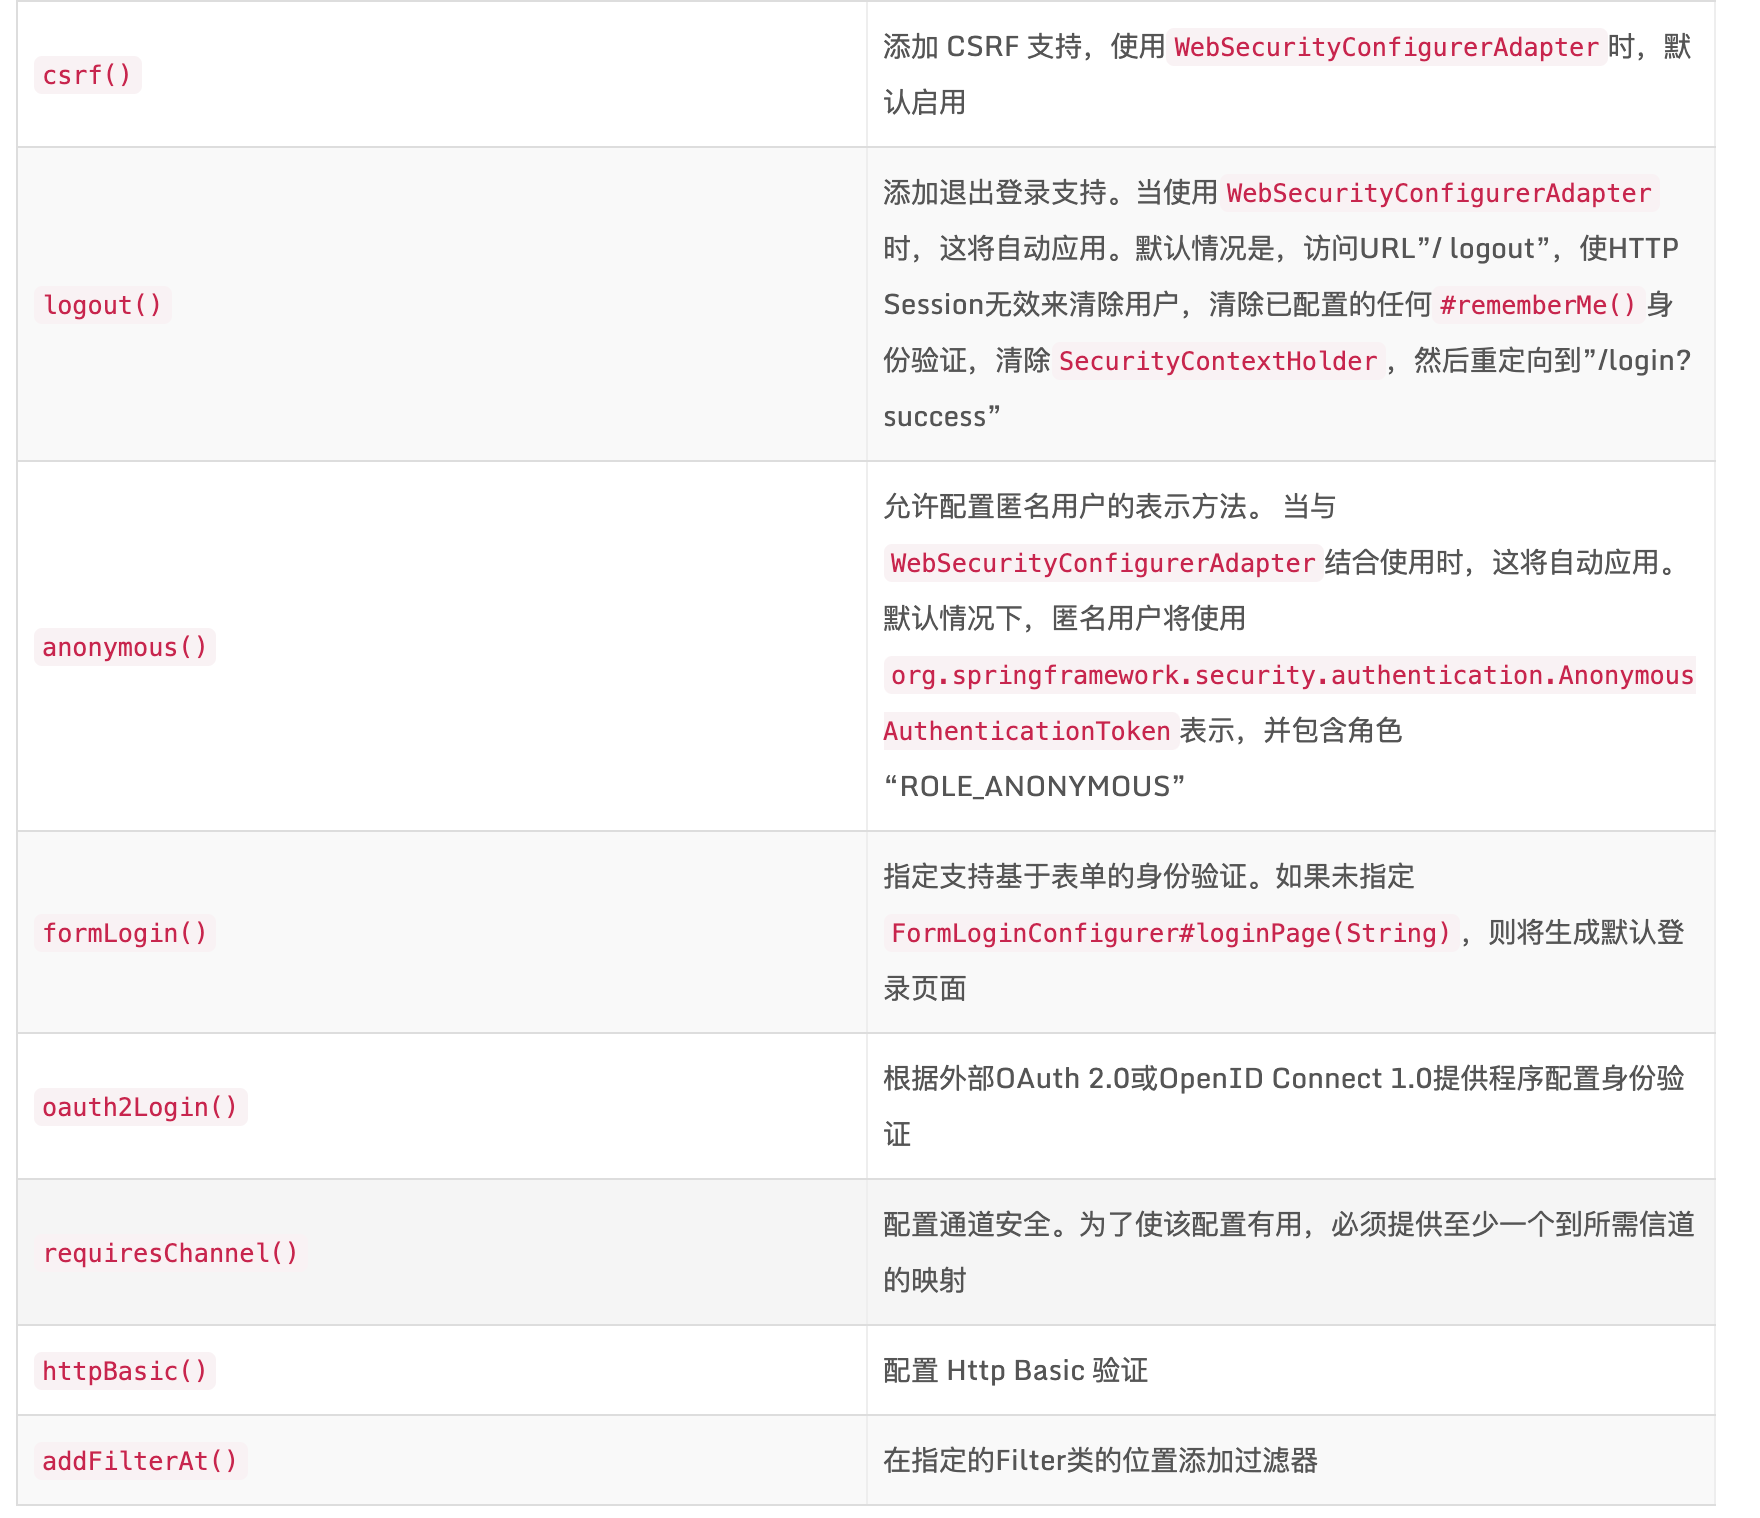The image size is (1760, 1518).
Task: Click the '指定支持基于表单的身份验证' text
Action: (1065, 877)
